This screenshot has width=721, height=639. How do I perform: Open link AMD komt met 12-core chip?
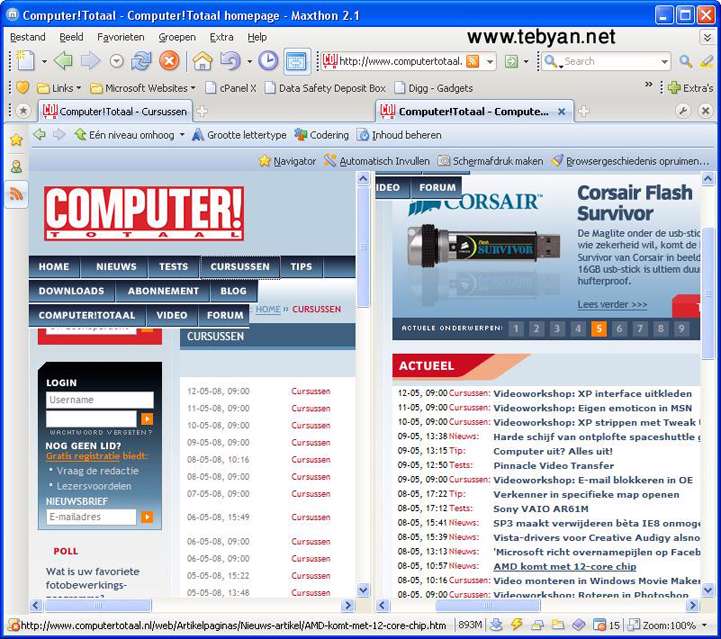(565, 566)
